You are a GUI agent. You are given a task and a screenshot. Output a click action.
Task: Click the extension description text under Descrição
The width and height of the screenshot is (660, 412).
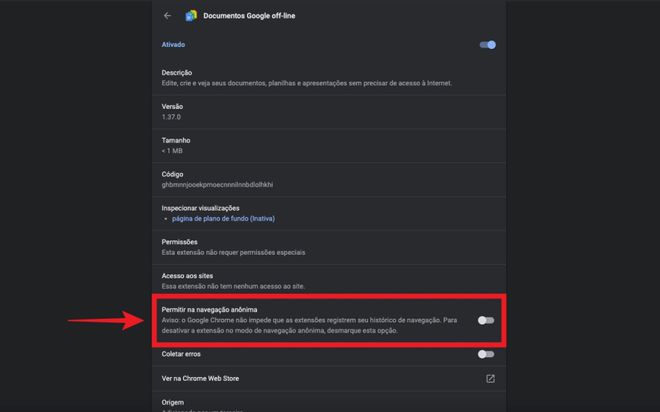306,83
